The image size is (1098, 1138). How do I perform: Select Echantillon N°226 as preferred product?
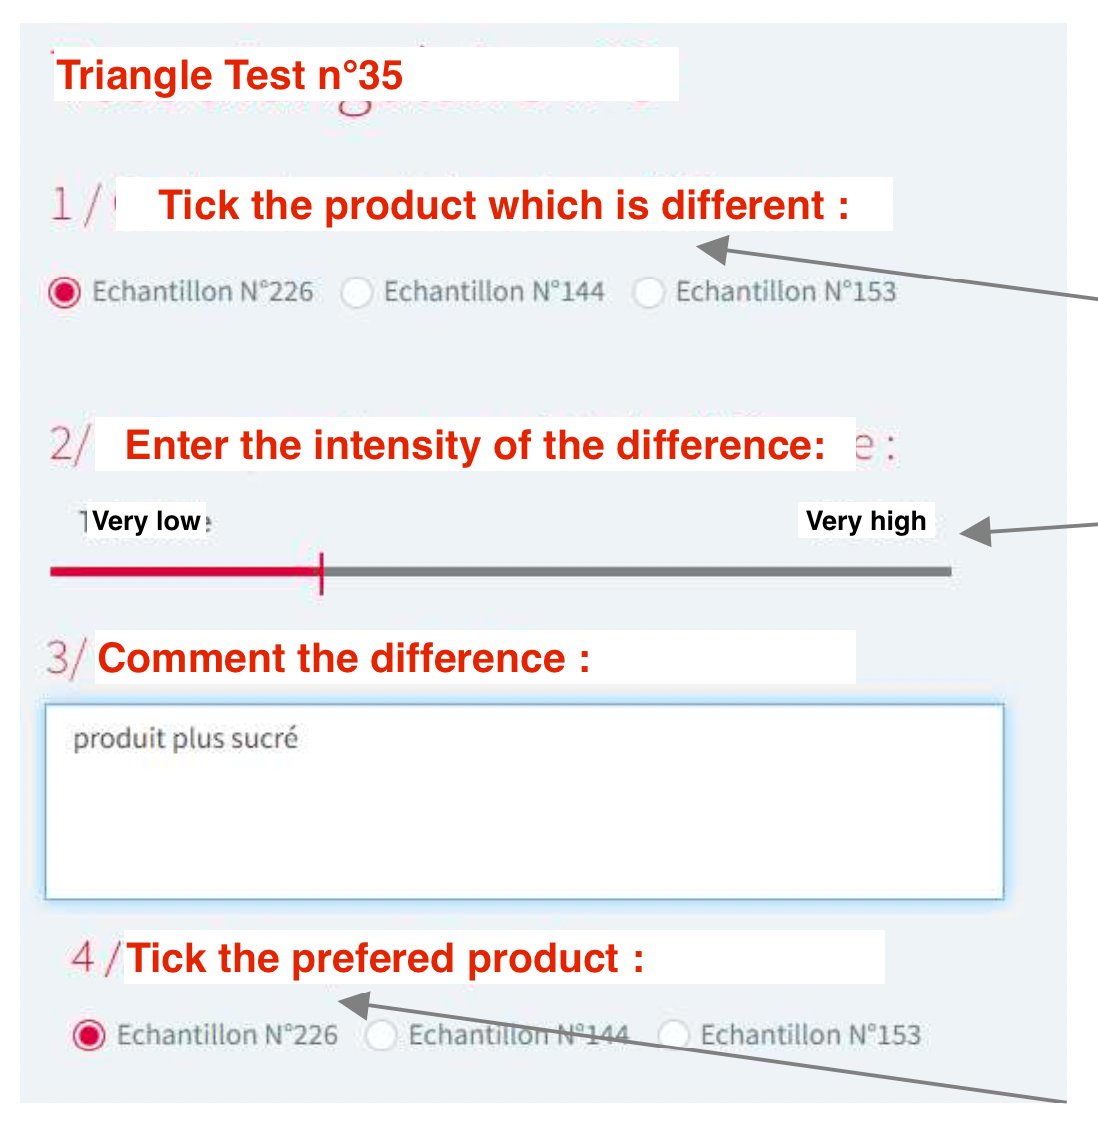(x=89, y=1035)
